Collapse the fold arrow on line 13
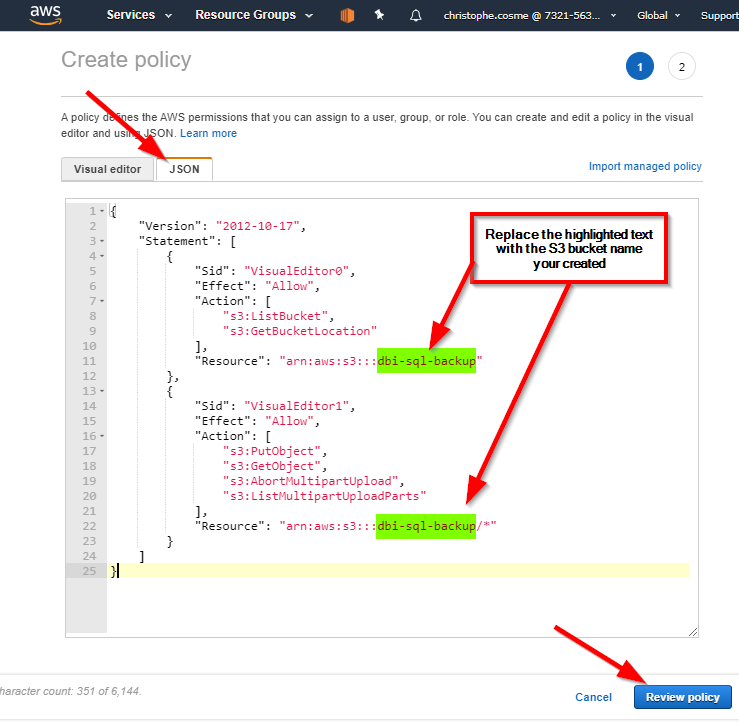 (x=102, y=391)
